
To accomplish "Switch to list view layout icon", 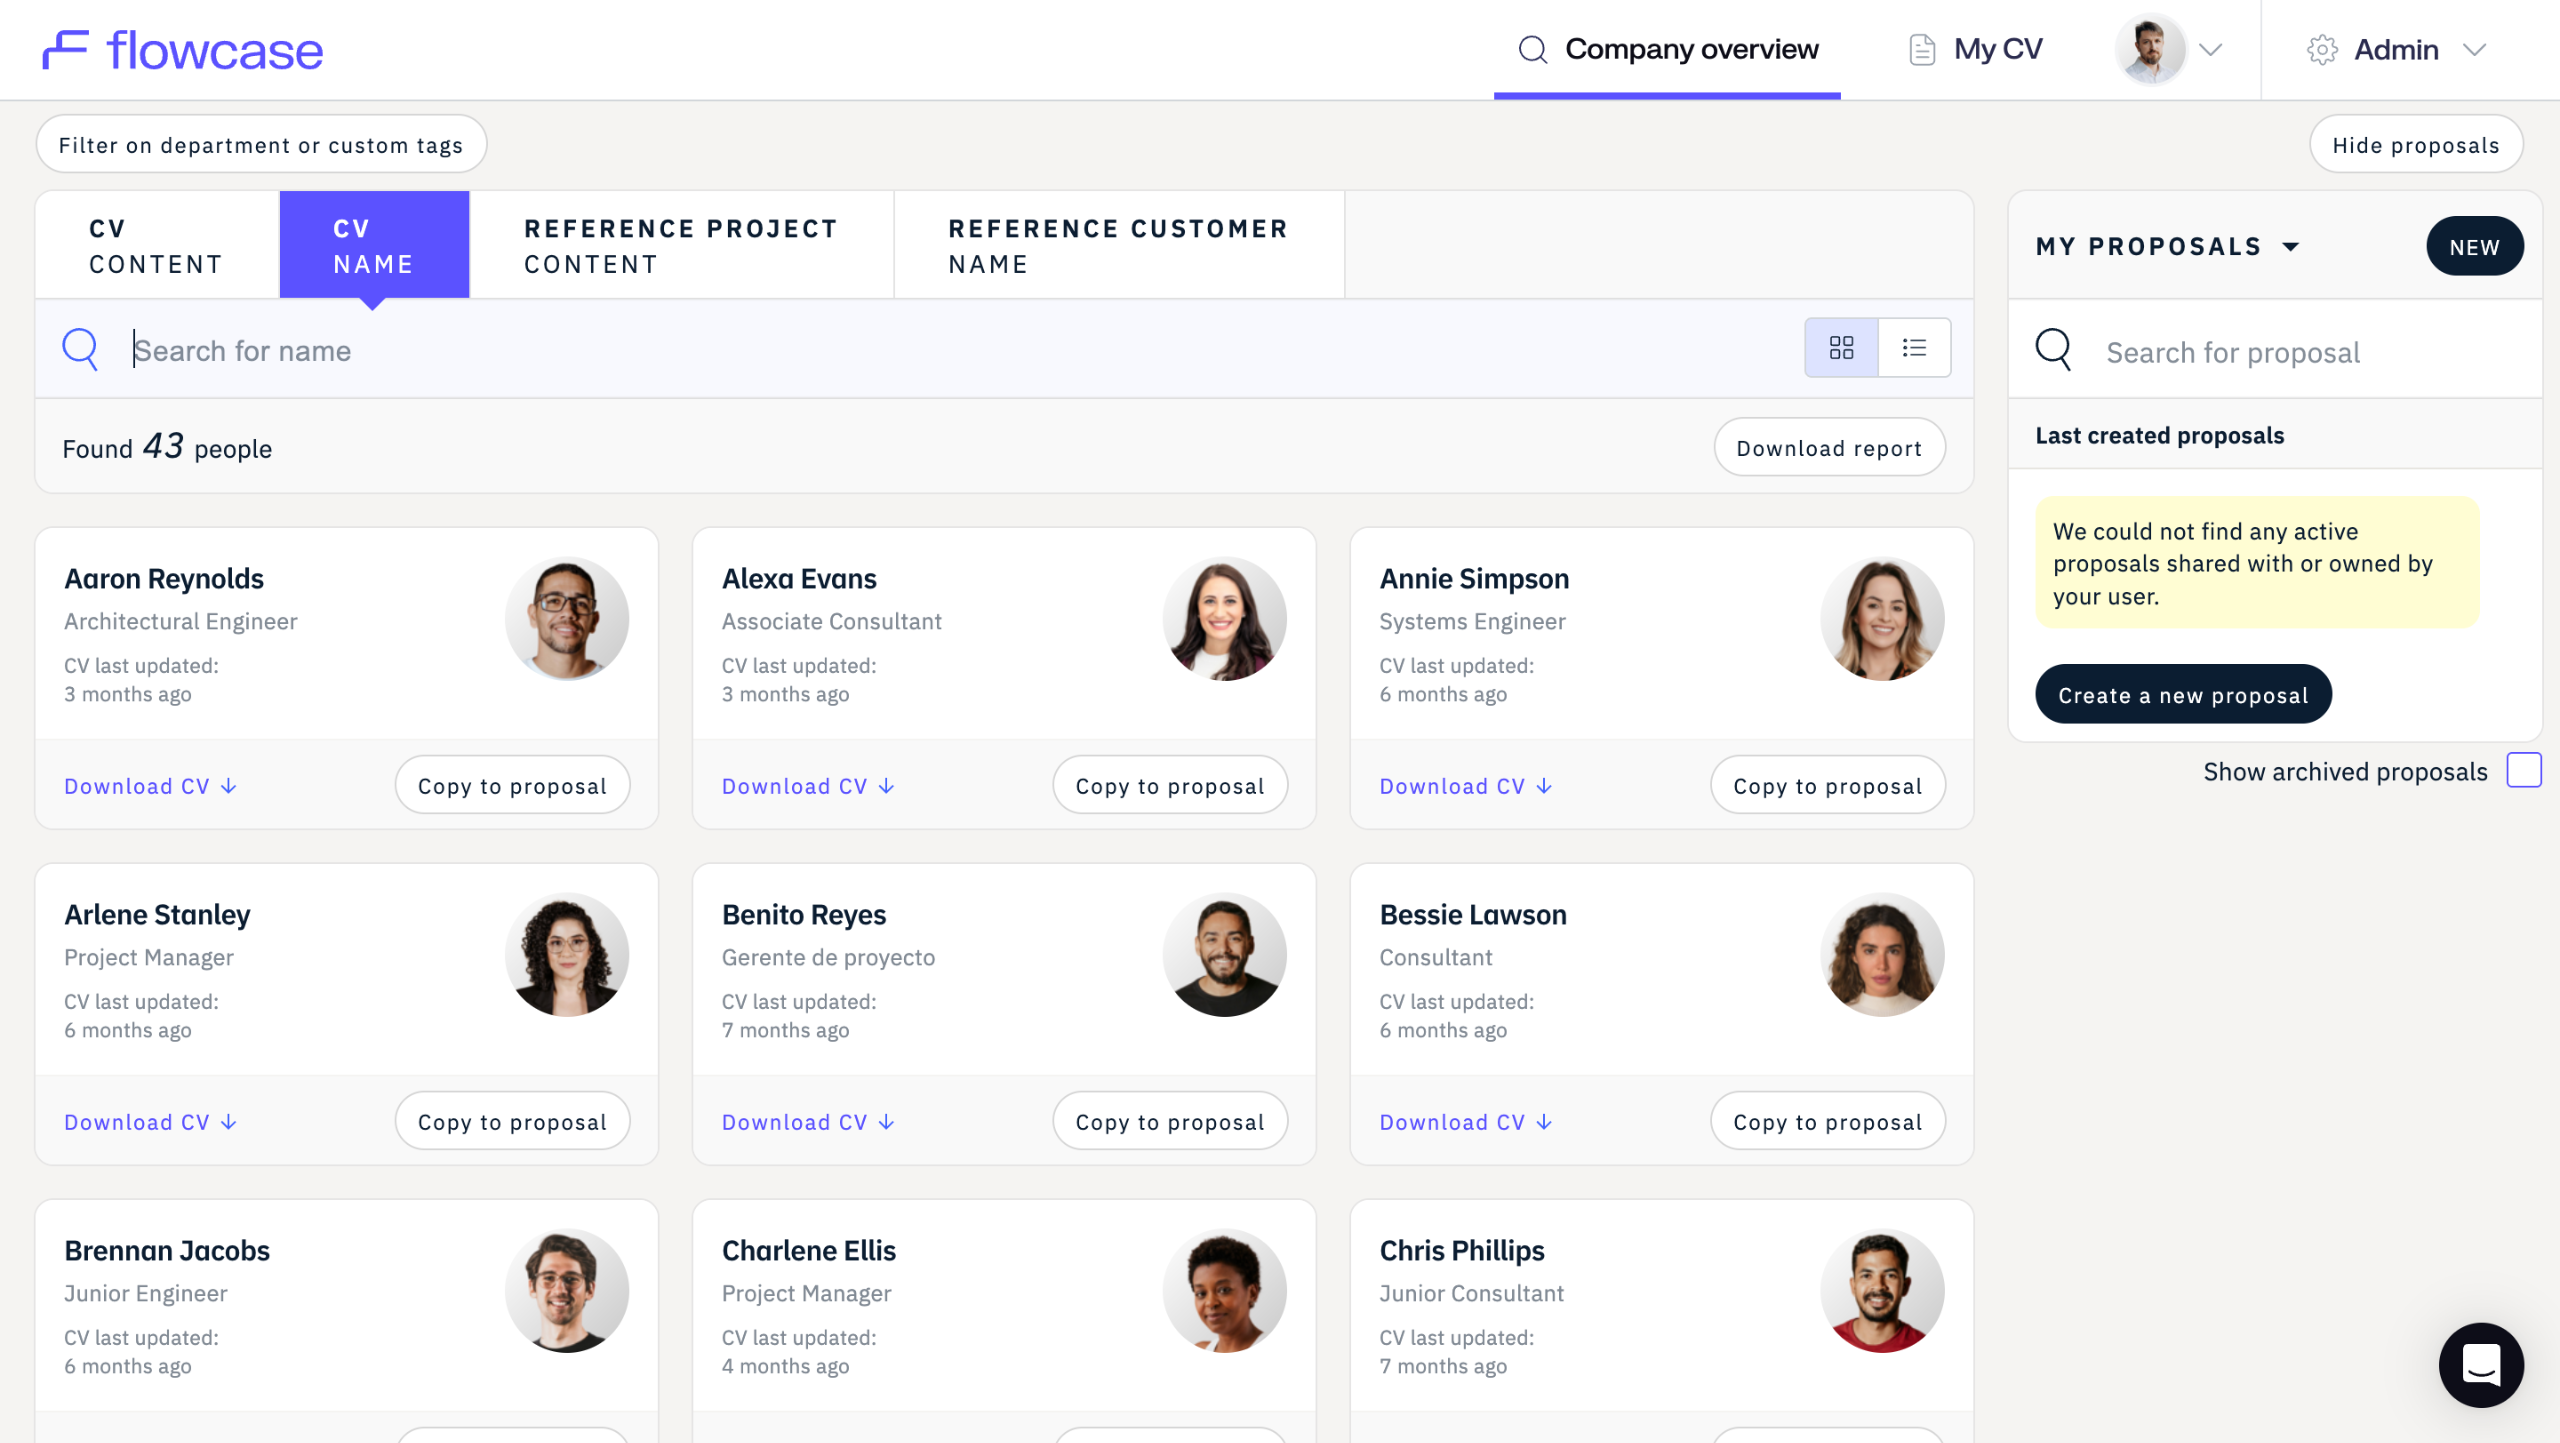I will tap(1914, 348).
